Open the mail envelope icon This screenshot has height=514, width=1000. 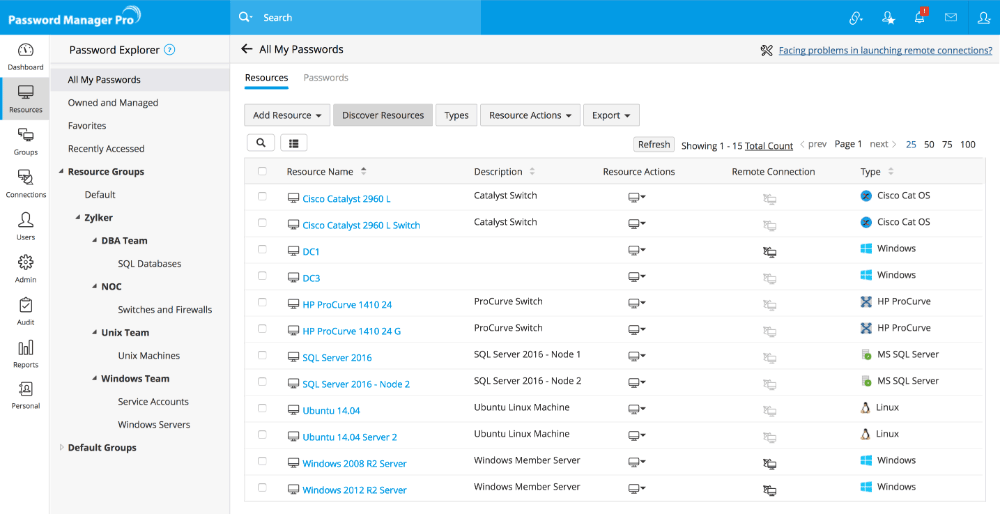(951, 17)
